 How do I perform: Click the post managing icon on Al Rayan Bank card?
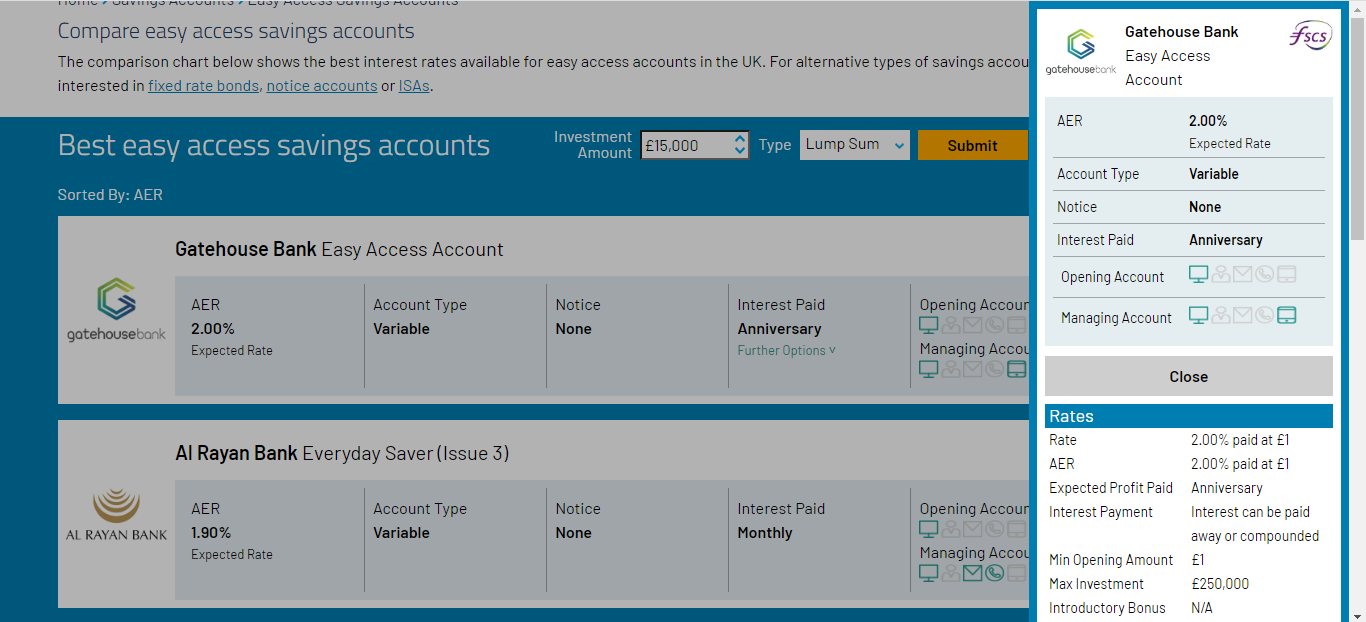tap(973, 573)
